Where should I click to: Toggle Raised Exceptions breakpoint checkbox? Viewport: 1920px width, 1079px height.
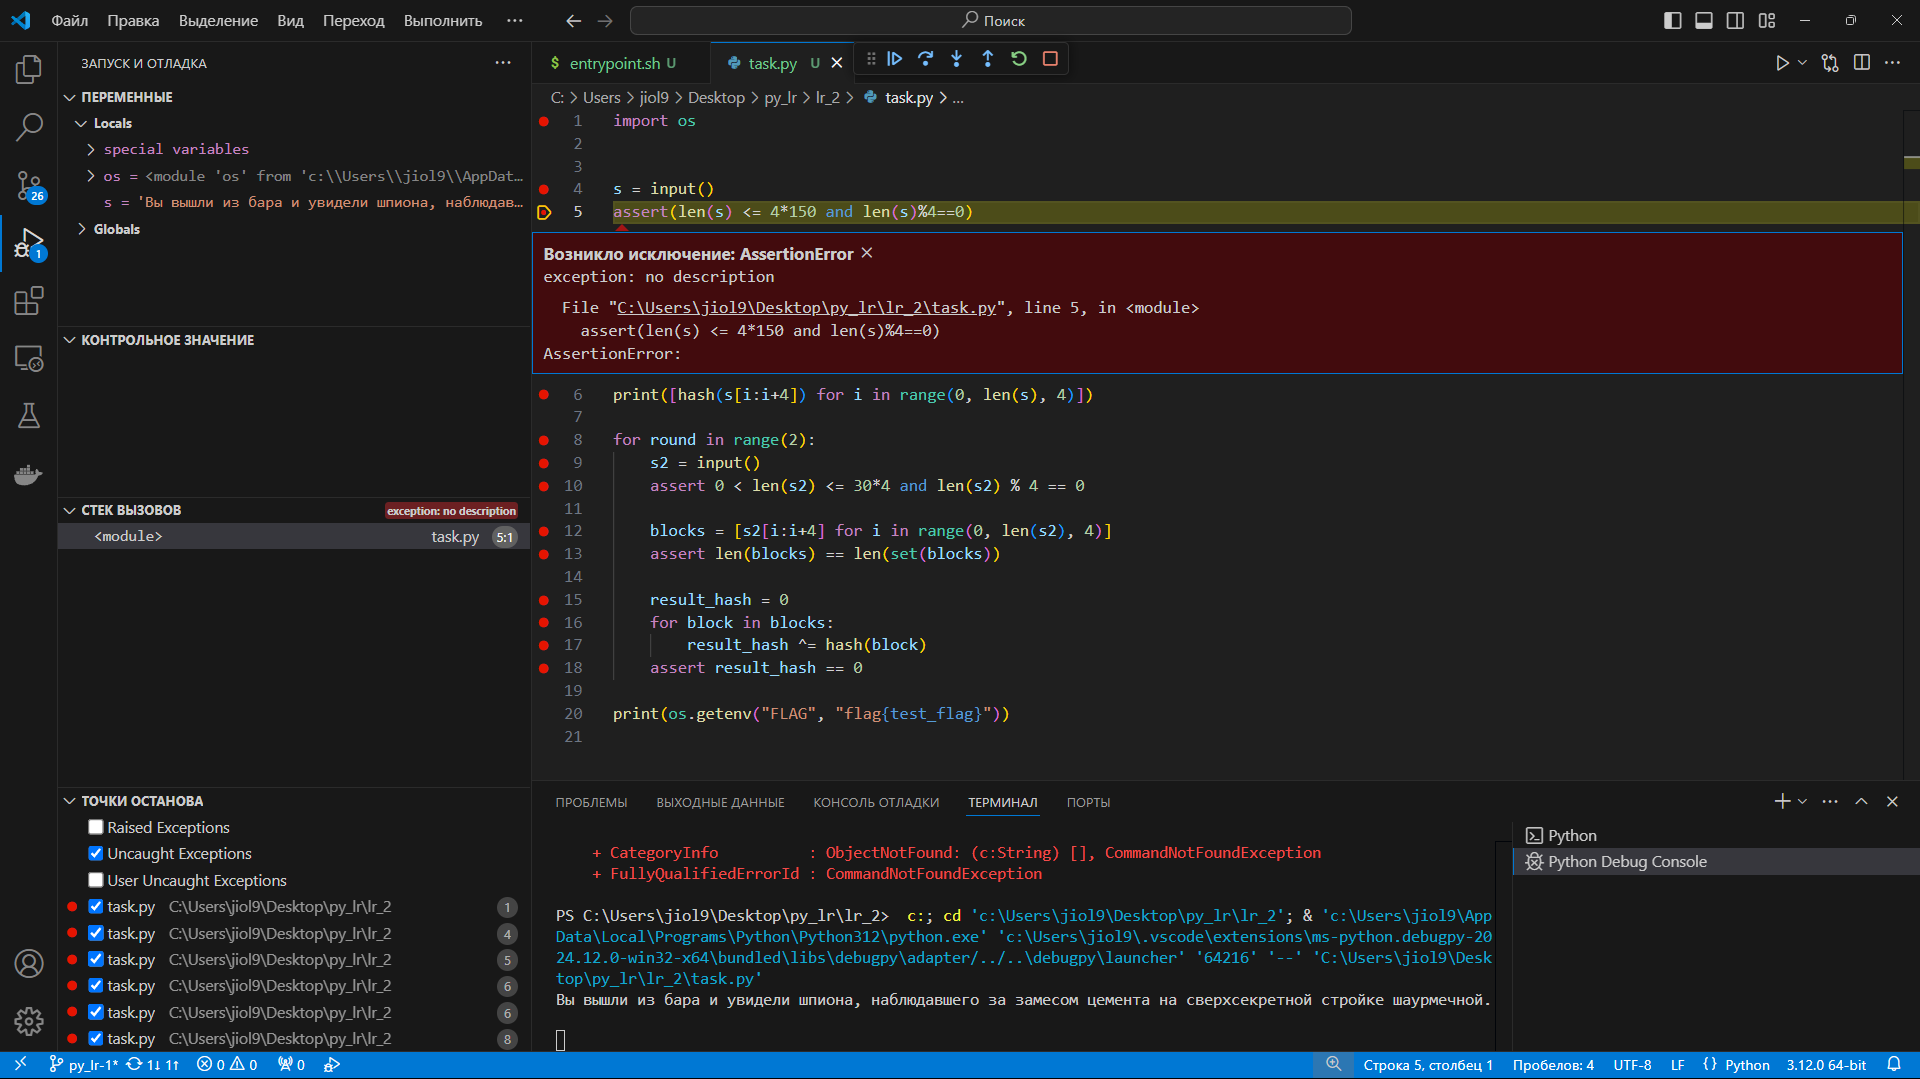(96, 827)
